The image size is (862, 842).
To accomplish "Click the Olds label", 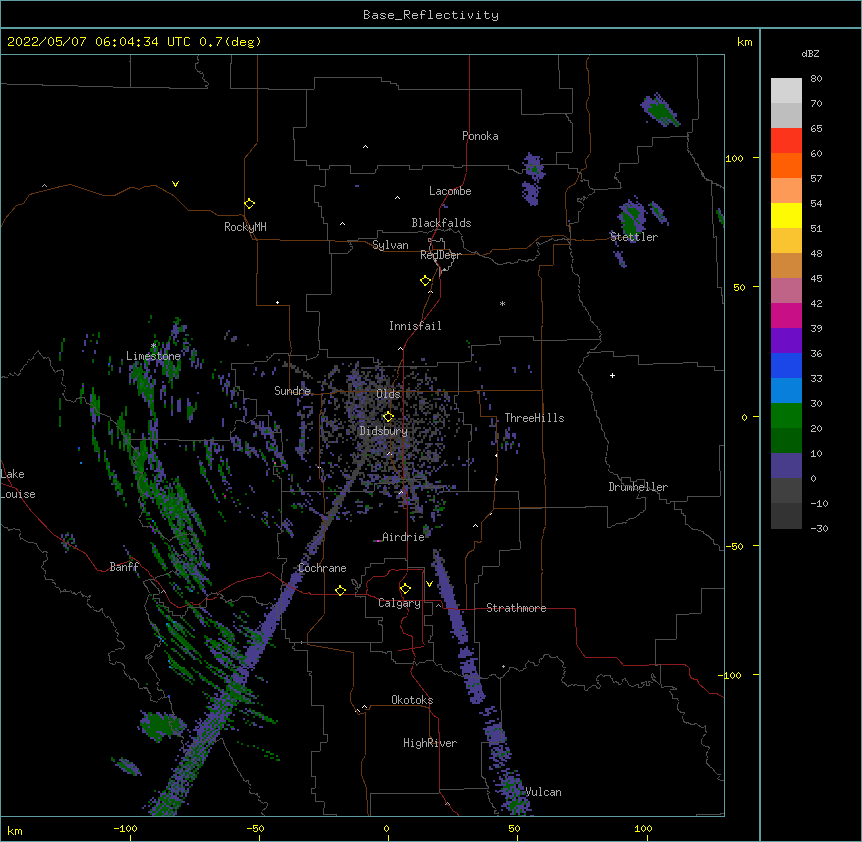I will [388, 394].
